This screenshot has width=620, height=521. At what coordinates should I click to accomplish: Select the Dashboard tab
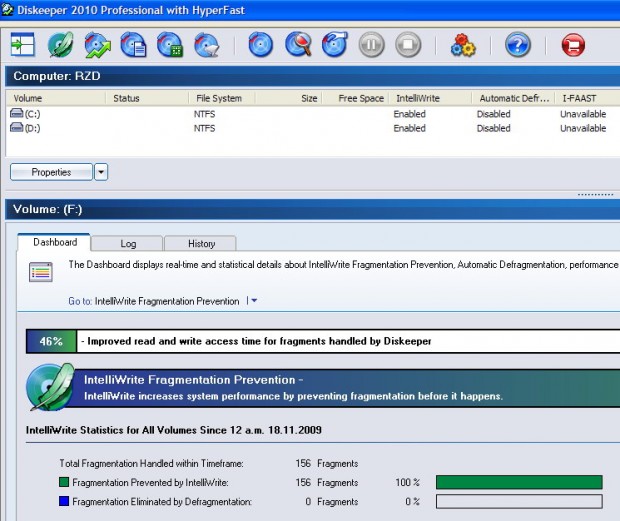tap(55, 242)
